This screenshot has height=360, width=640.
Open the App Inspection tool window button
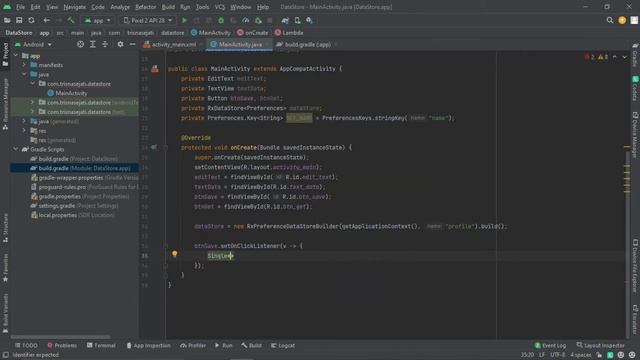(149, 345)
